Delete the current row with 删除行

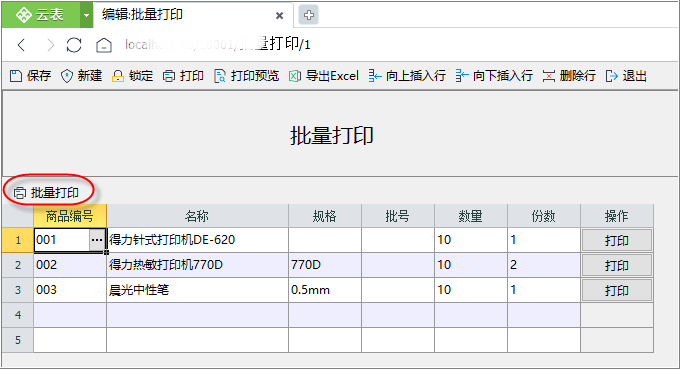pos(569,76)
